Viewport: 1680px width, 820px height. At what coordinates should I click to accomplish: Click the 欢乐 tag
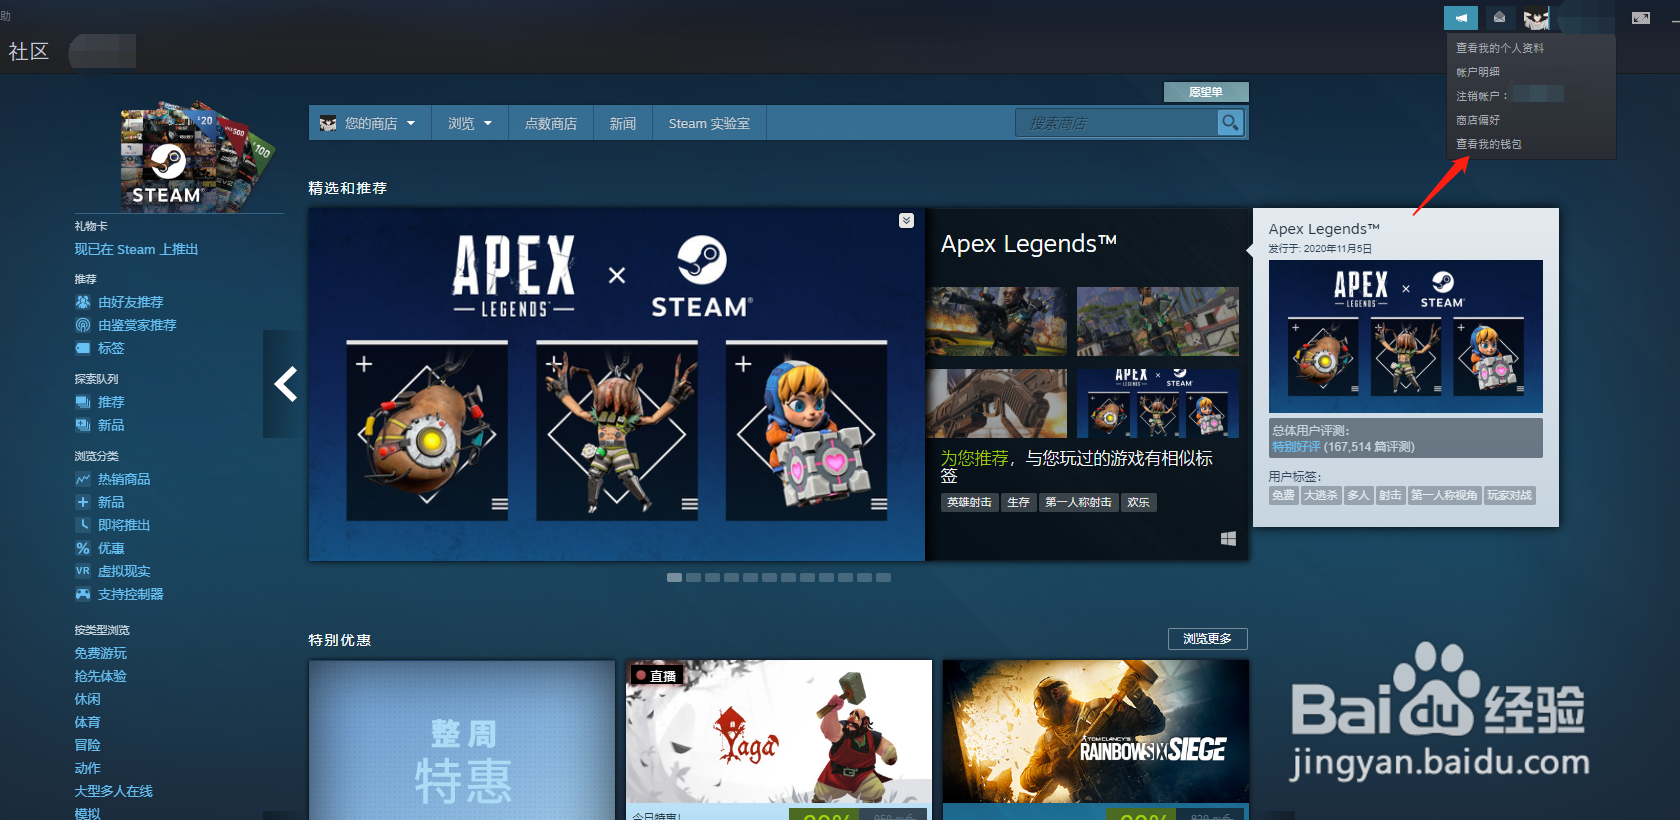pyautogui.click(x=1138, y=502)
